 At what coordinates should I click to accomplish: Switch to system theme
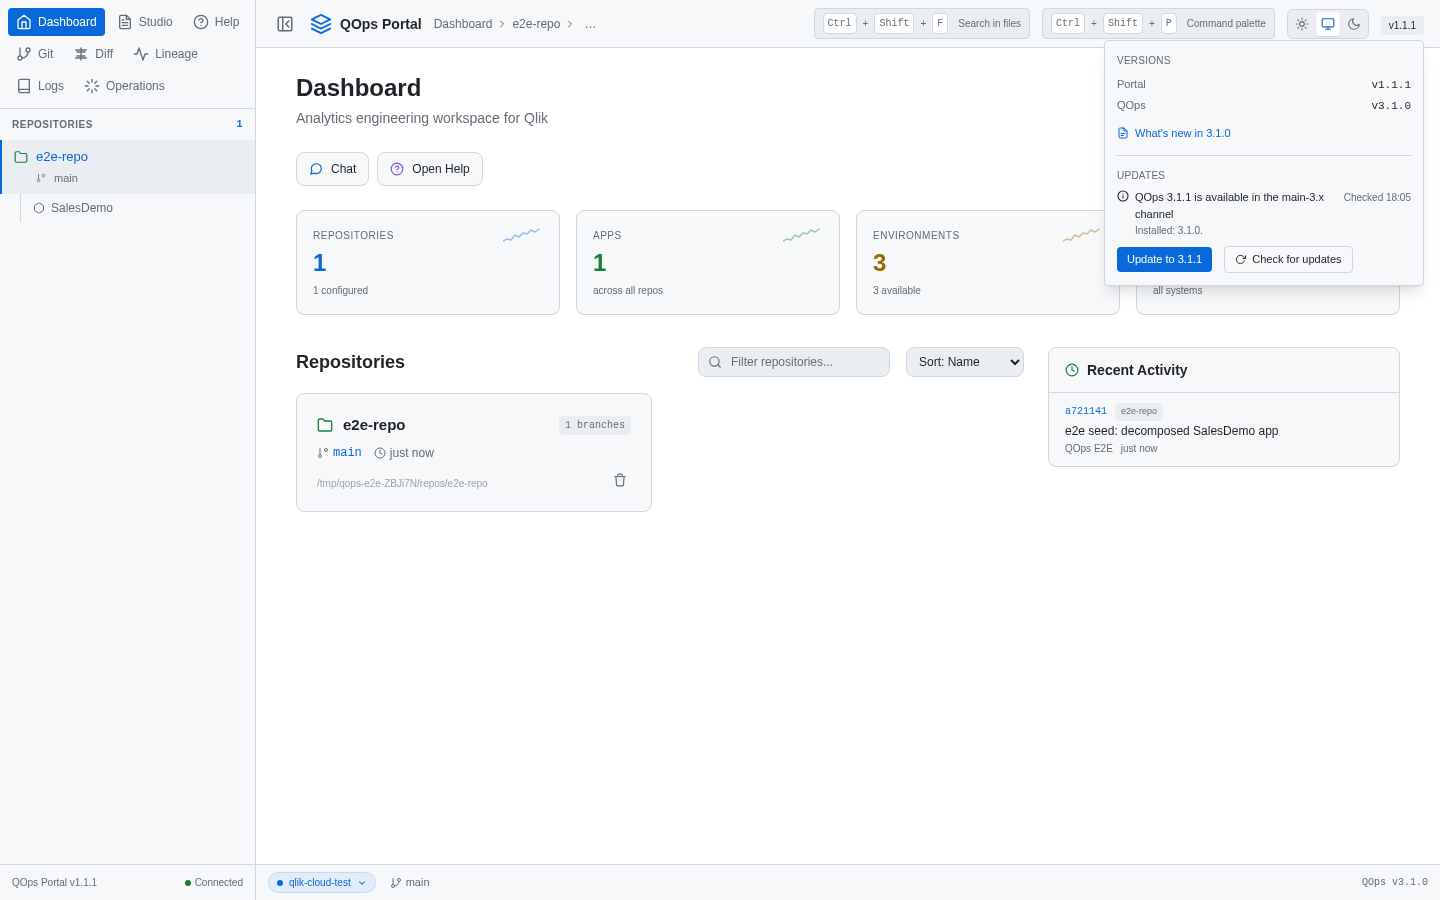tap(1328, 24)
